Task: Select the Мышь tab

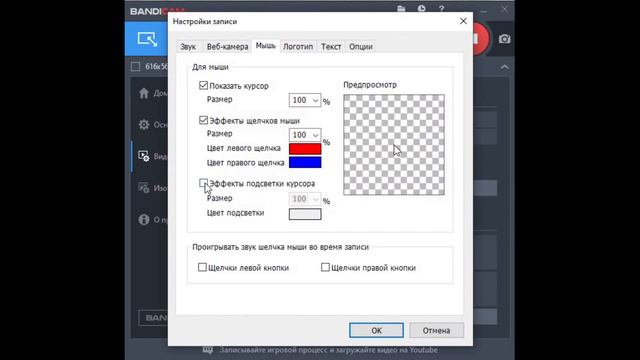Action: (266, 46)
